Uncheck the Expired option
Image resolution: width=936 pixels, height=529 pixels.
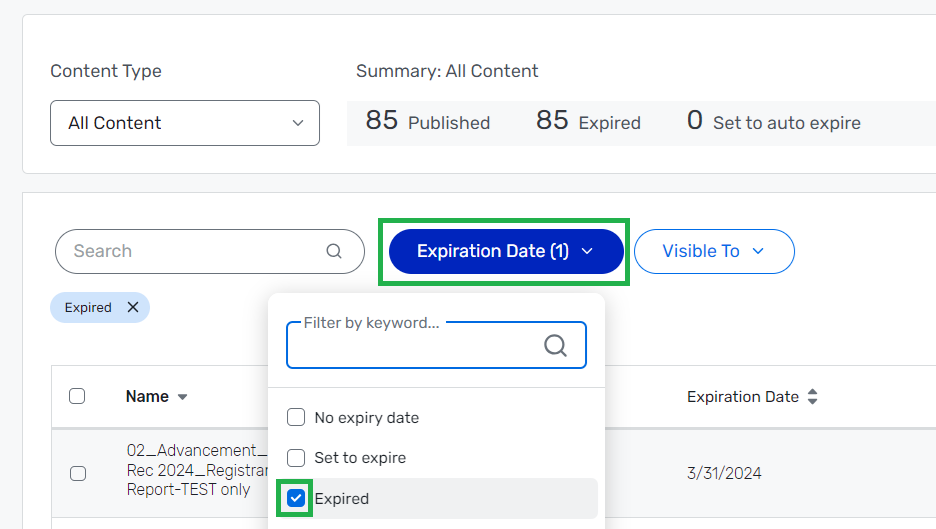click(x=296, y=498)
